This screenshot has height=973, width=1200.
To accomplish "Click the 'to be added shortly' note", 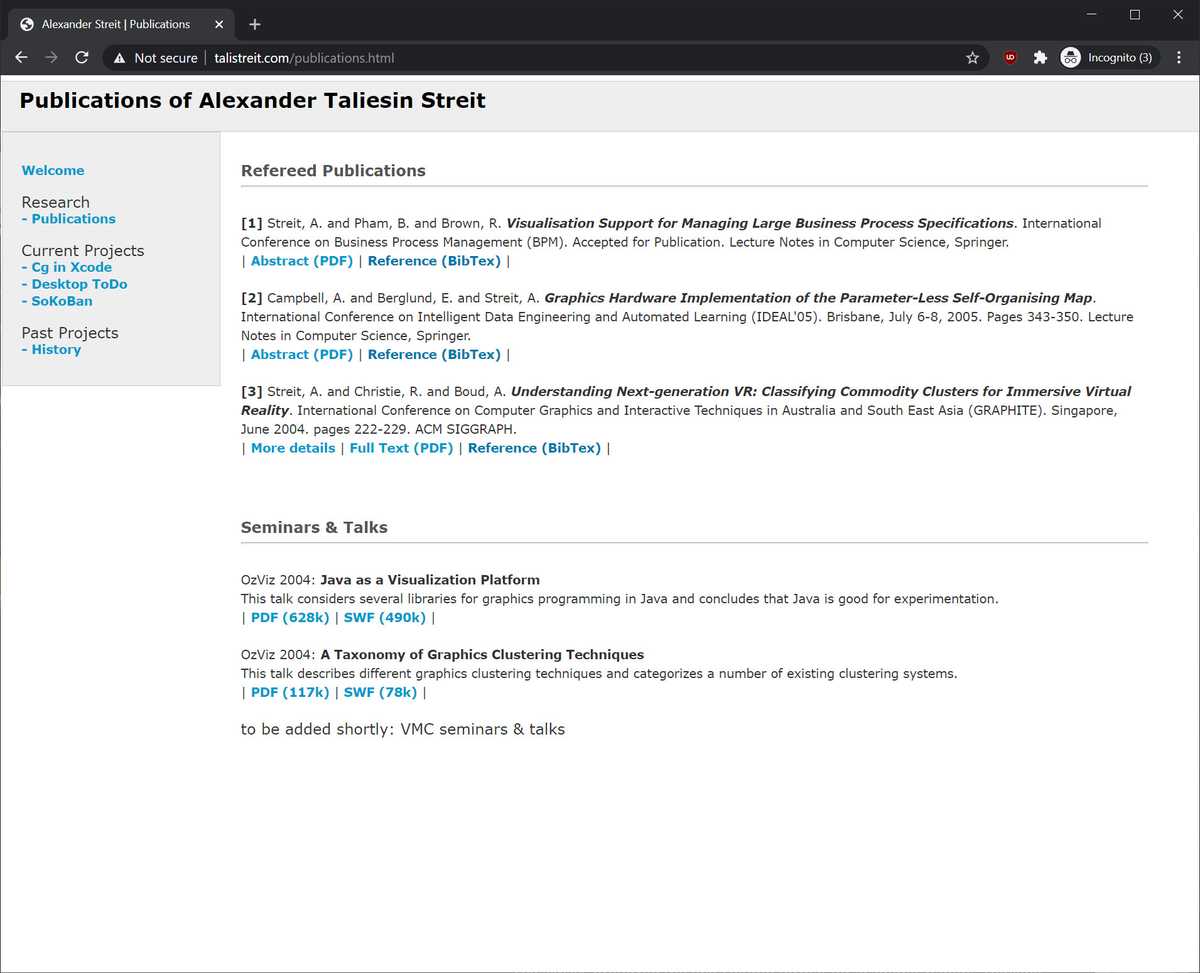I will coord(403,730).
